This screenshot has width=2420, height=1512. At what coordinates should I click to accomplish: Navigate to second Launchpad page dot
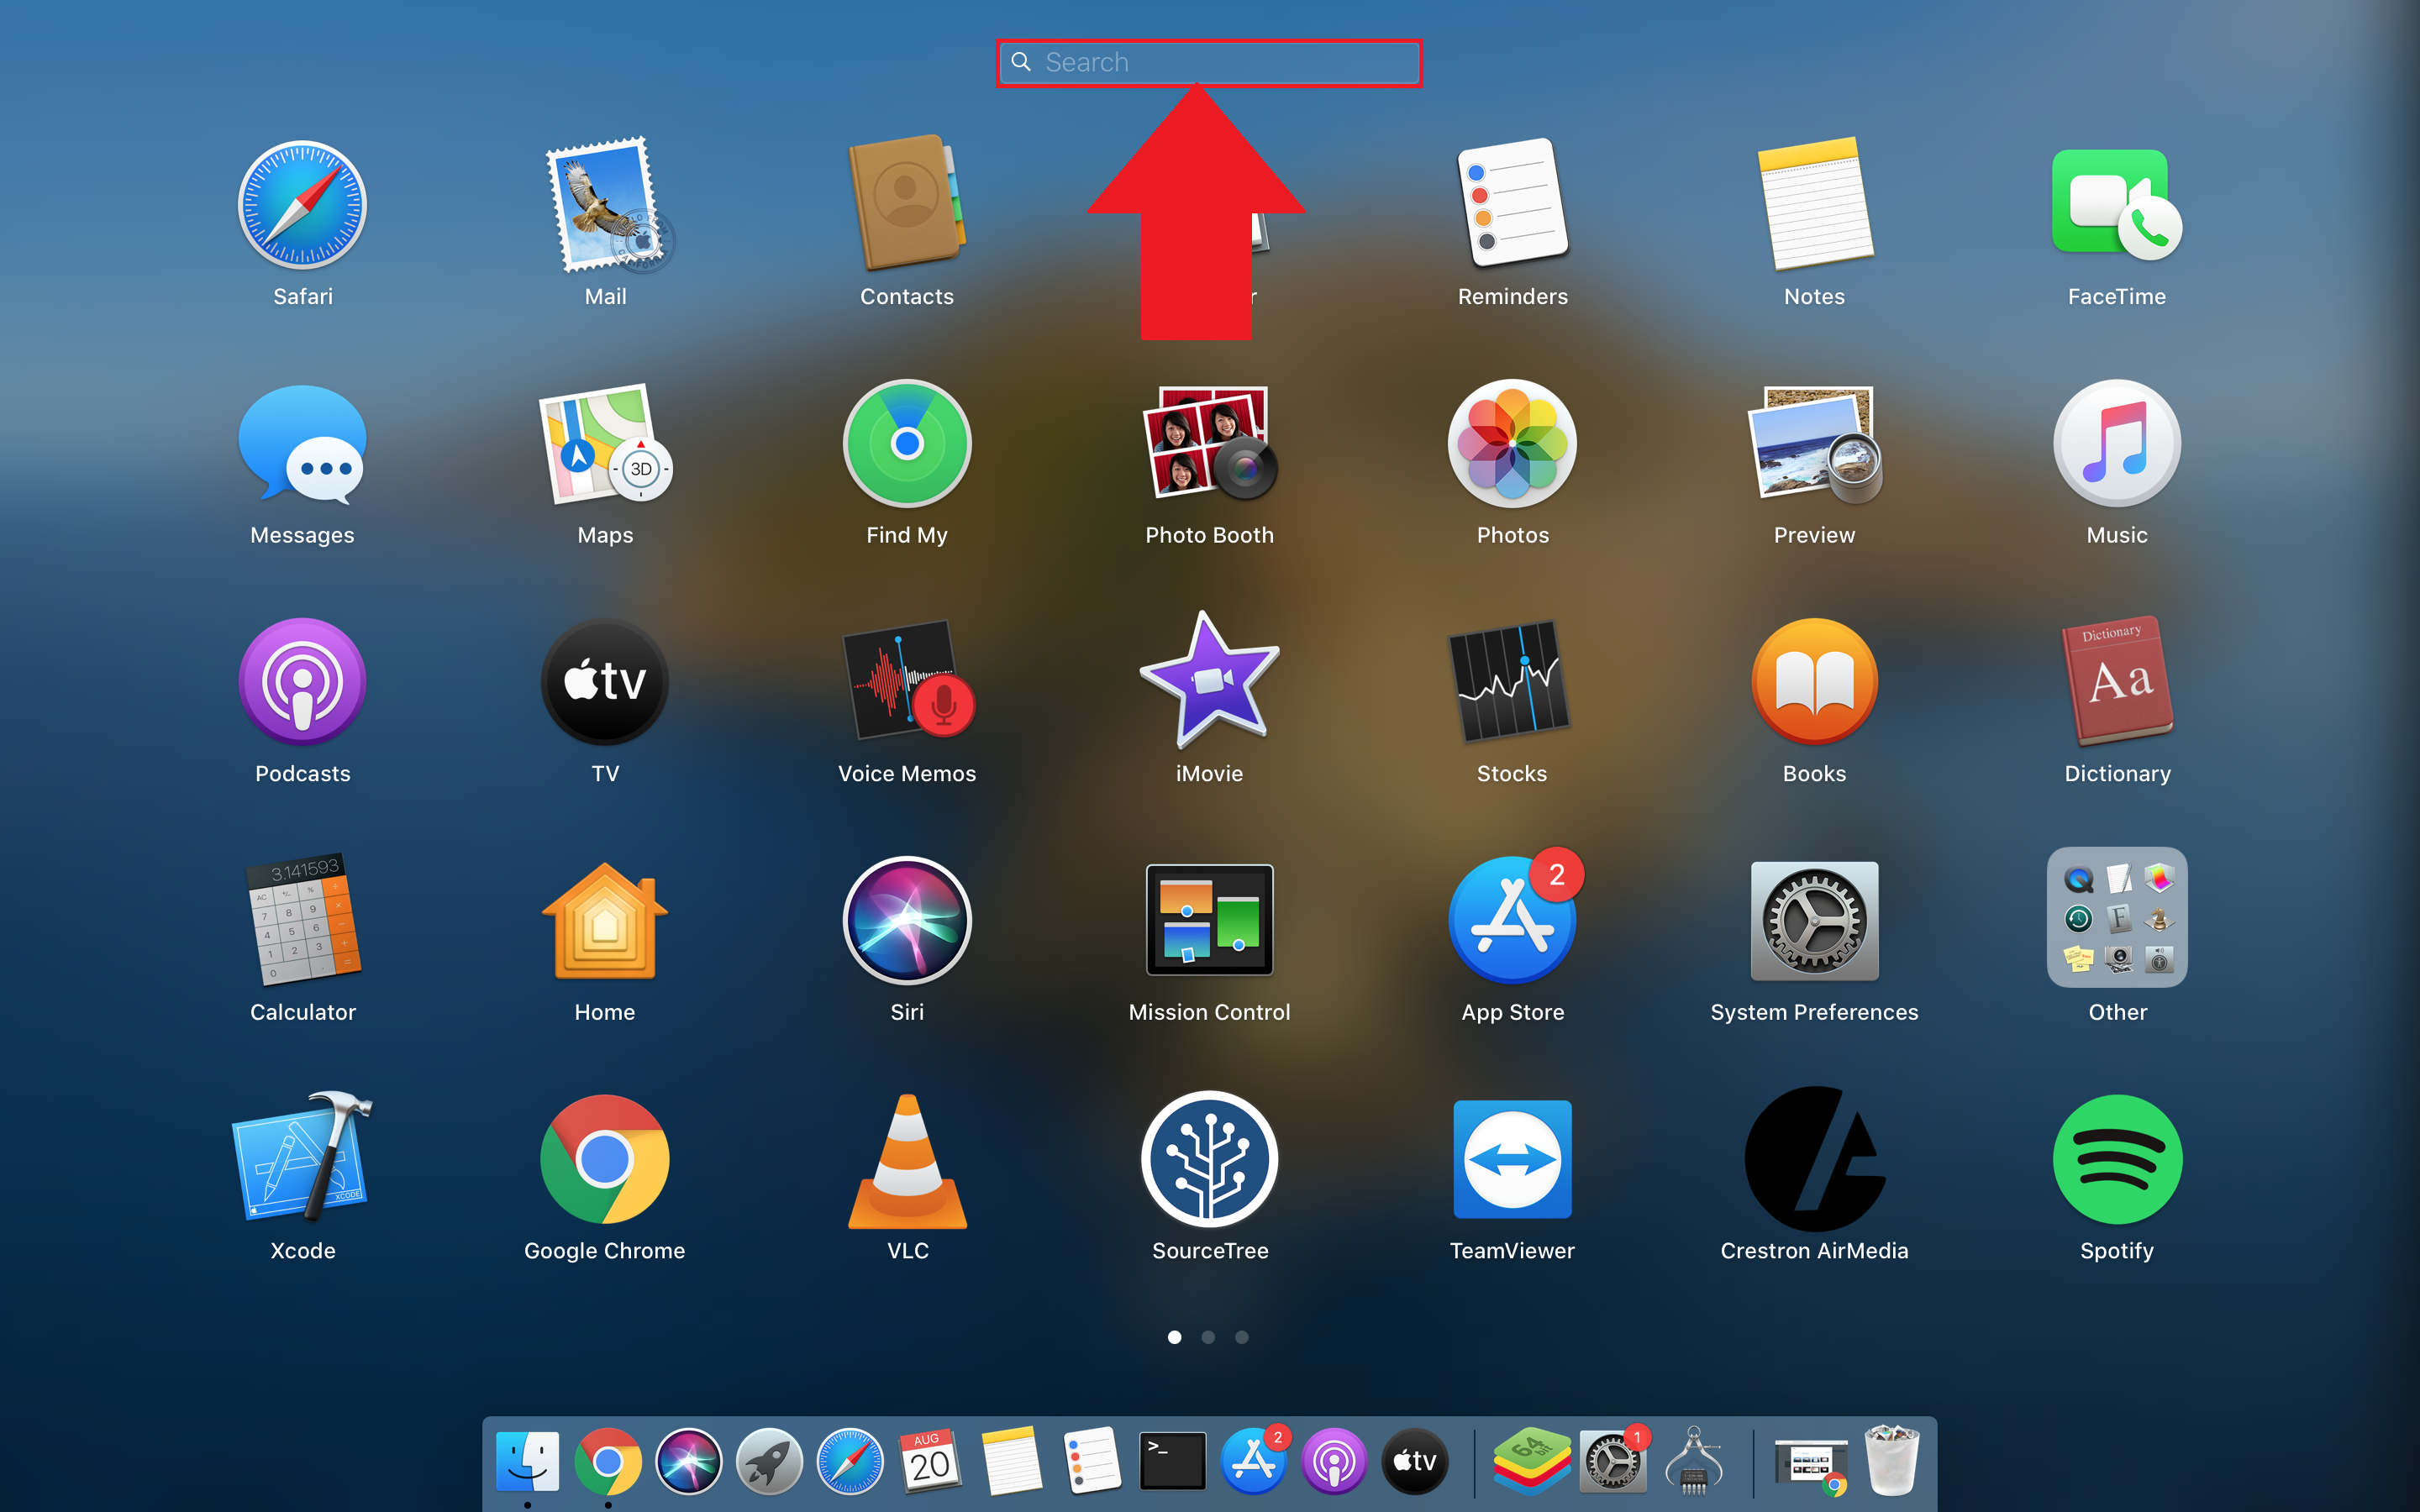coord(1209,1336)
